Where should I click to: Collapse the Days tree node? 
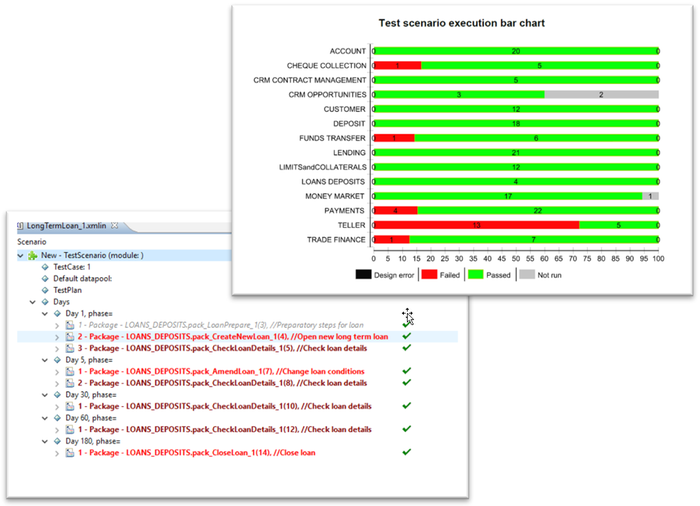click(32, 301)
